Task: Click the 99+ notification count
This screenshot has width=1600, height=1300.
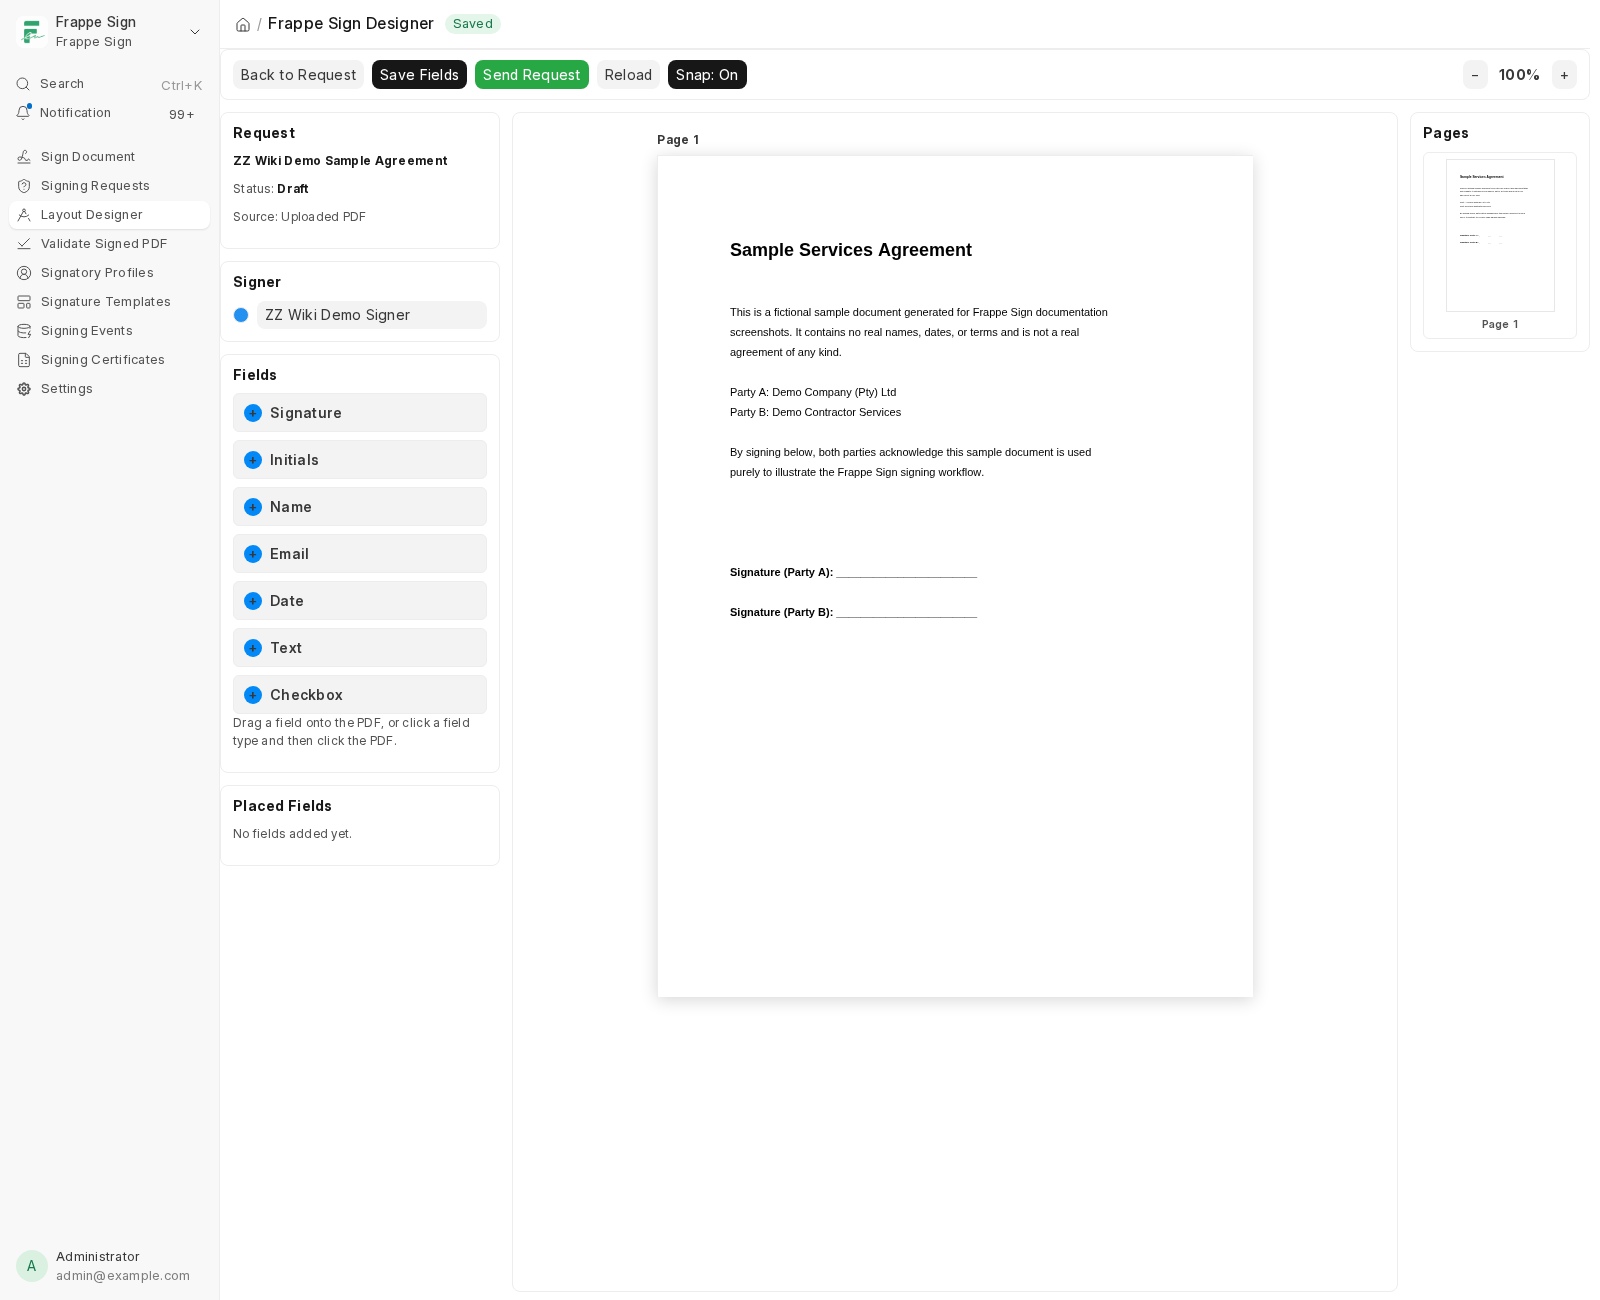Action: coord(182,115)
